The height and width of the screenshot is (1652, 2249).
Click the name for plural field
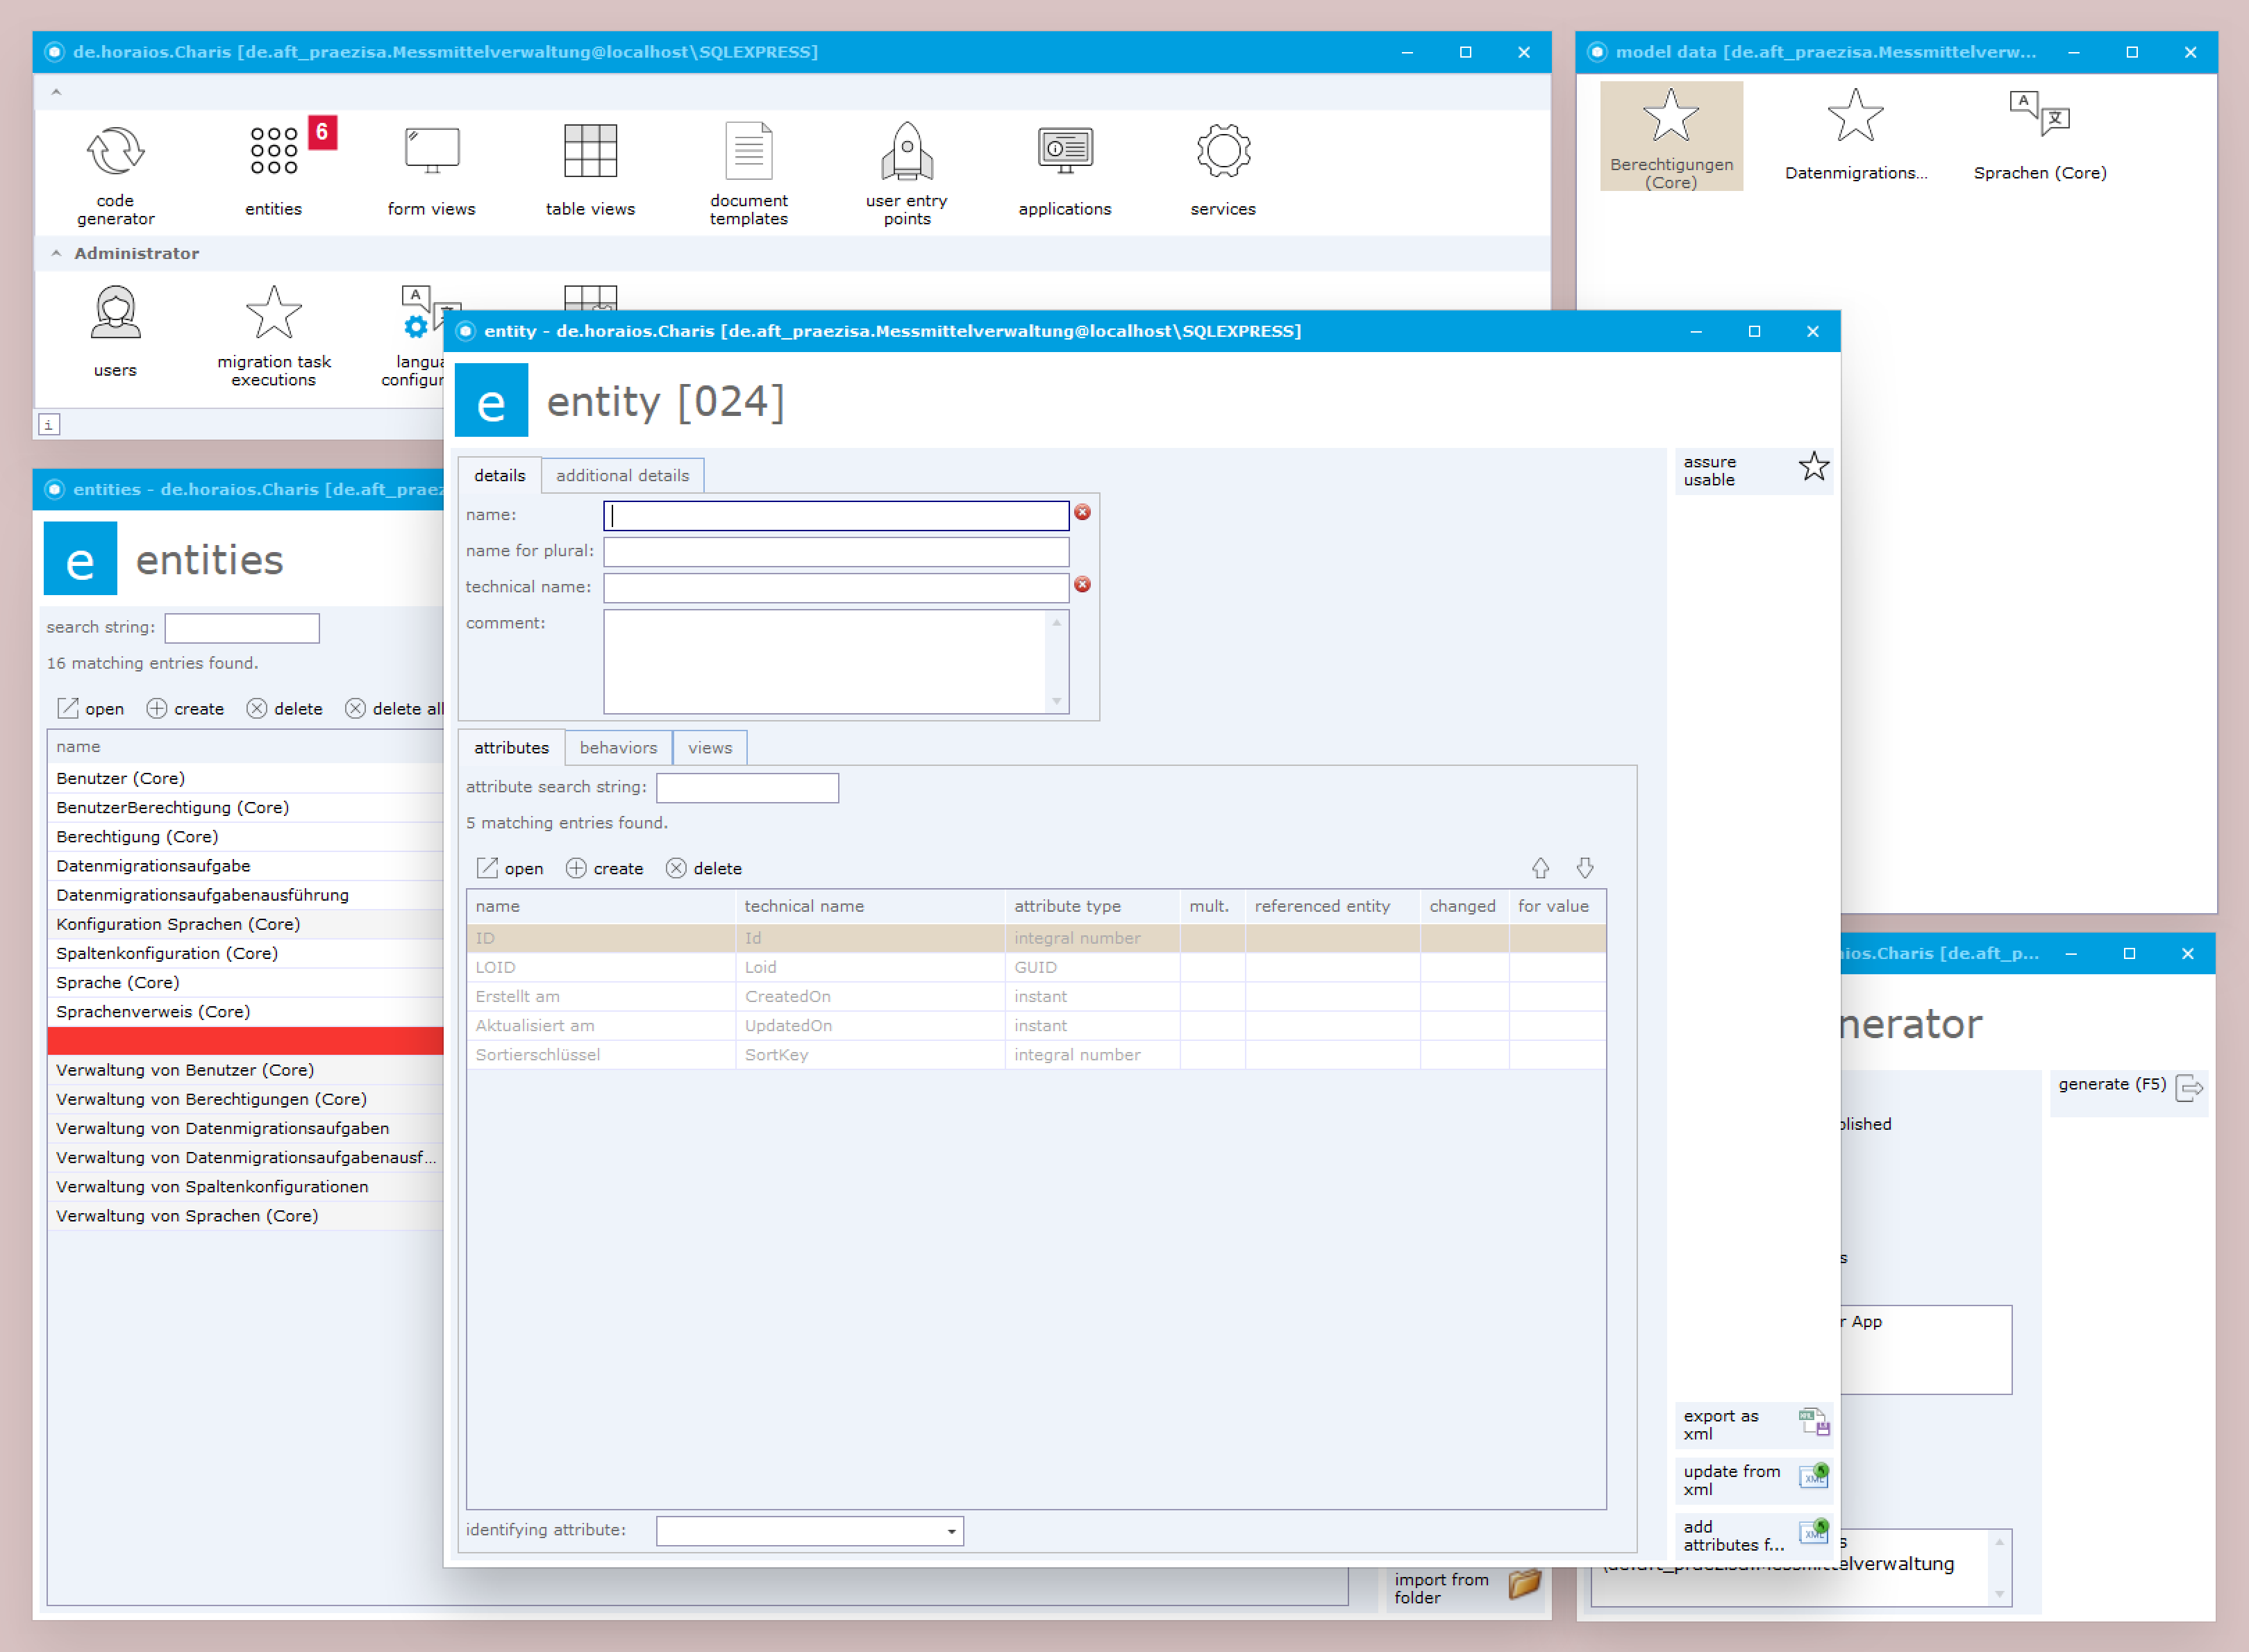(836, 551)
